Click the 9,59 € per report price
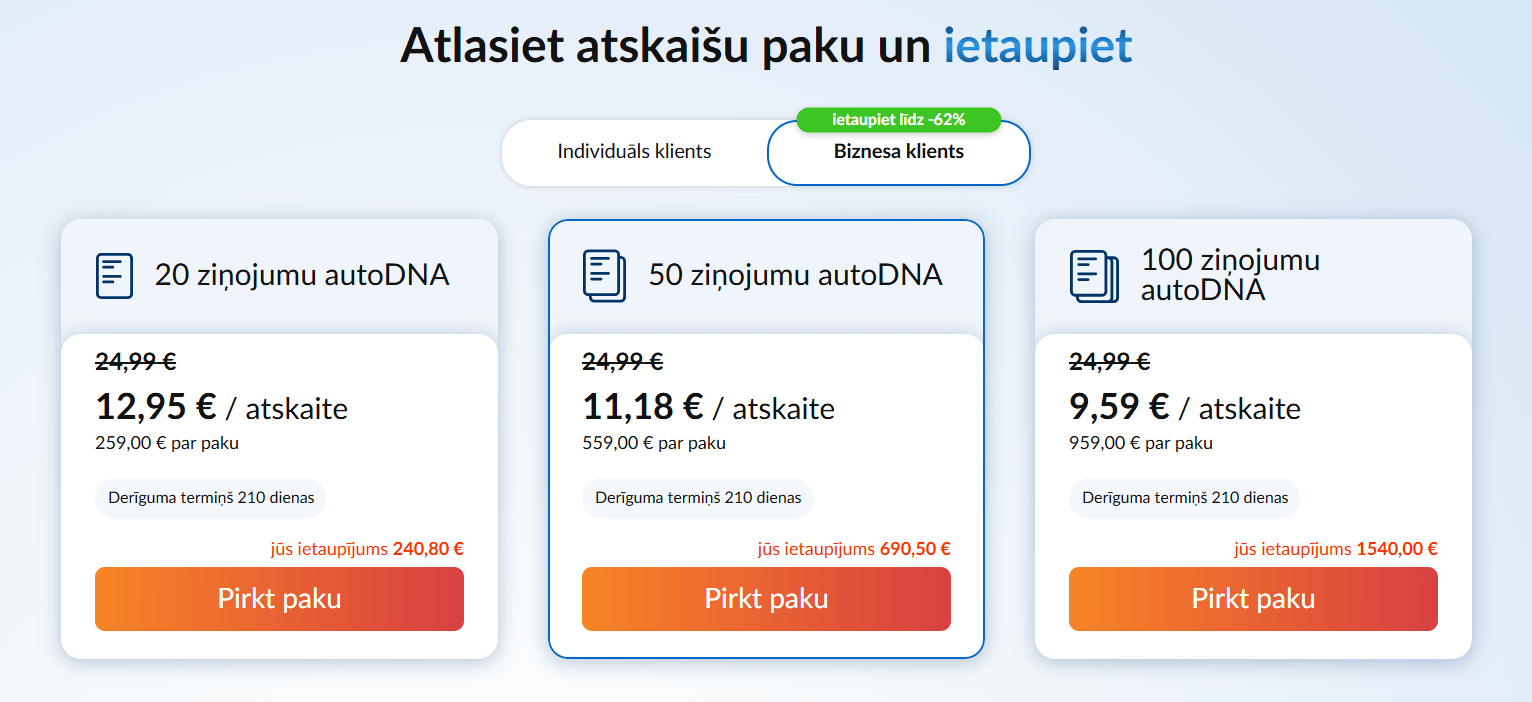Screen dimensions: 1532x702 click(1119, 407)
